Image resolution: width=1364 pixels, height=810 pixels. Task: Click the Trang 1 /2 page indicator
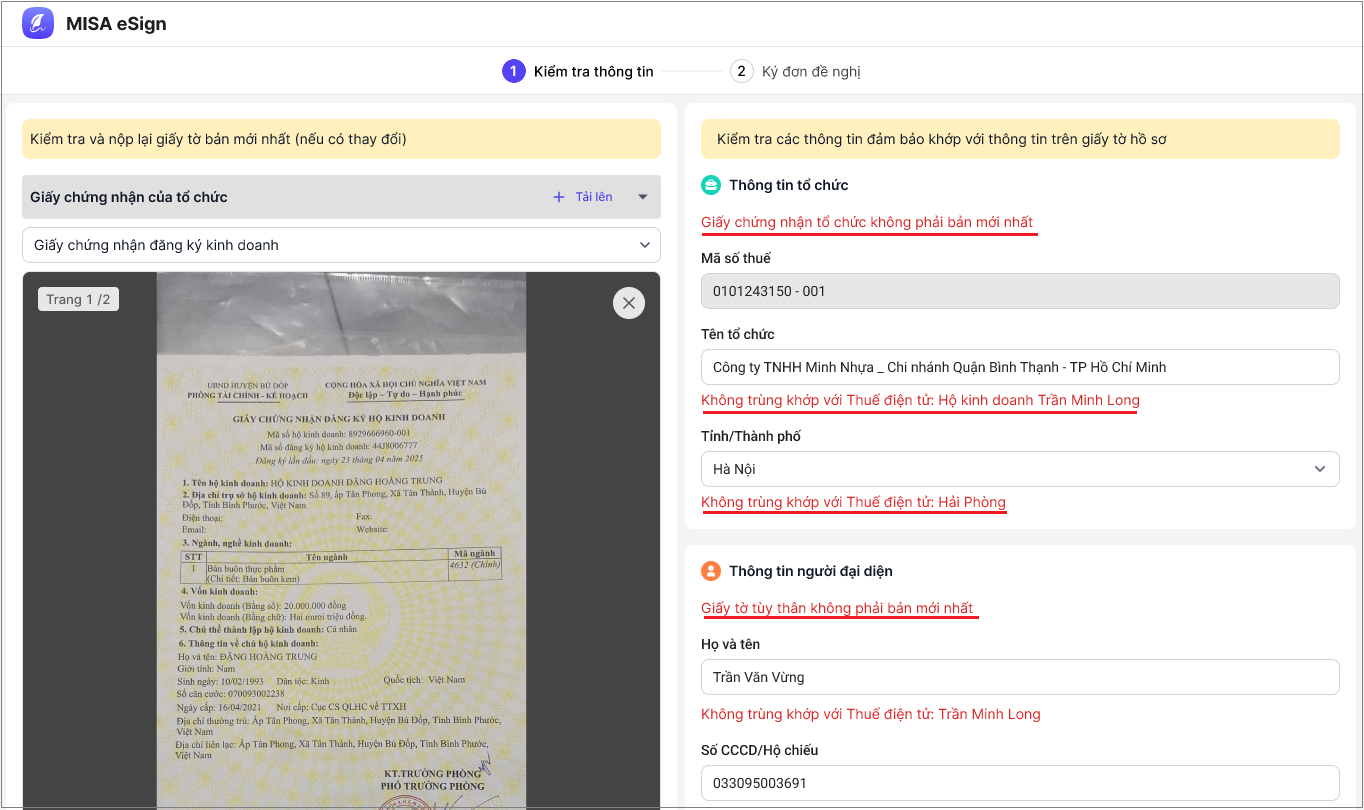click(x=78, y=299)
